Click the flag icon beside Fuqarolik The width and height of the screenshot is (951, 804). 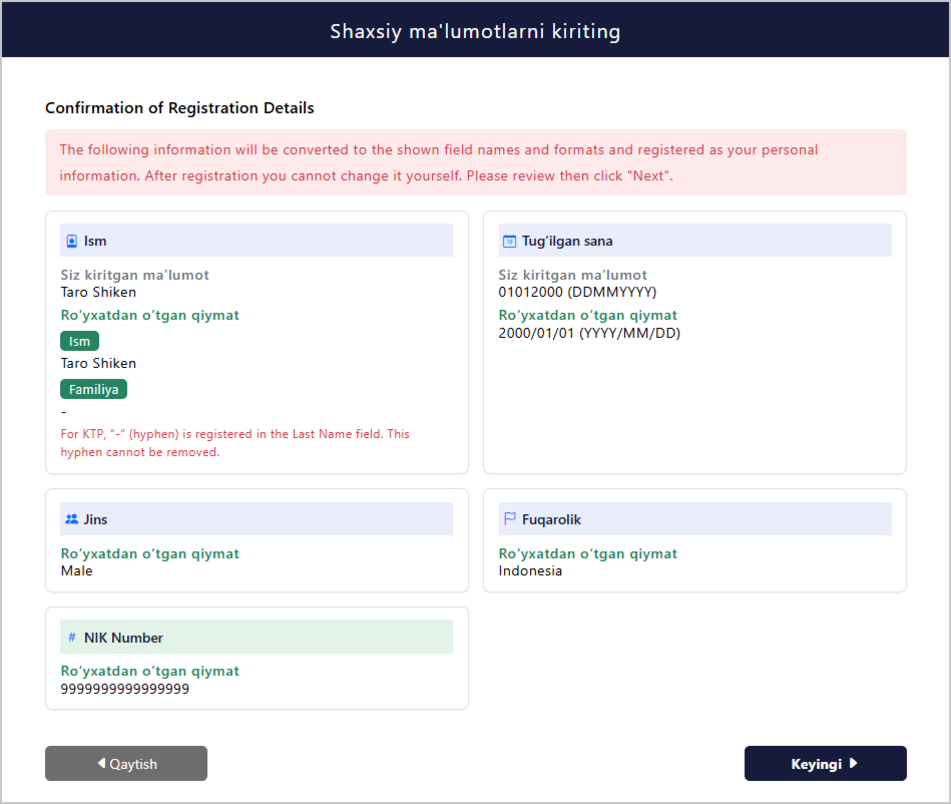[x=509, y=519]
